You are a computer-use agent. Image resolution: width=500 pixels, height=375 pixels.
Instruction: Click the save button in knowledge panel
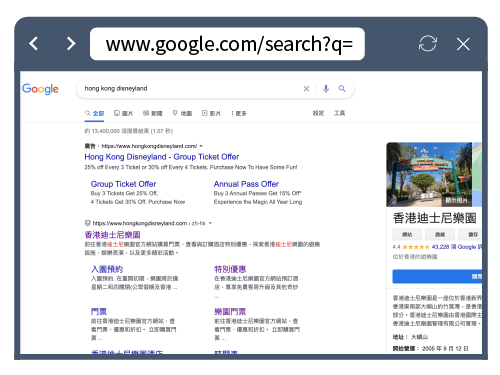(470, 235)
